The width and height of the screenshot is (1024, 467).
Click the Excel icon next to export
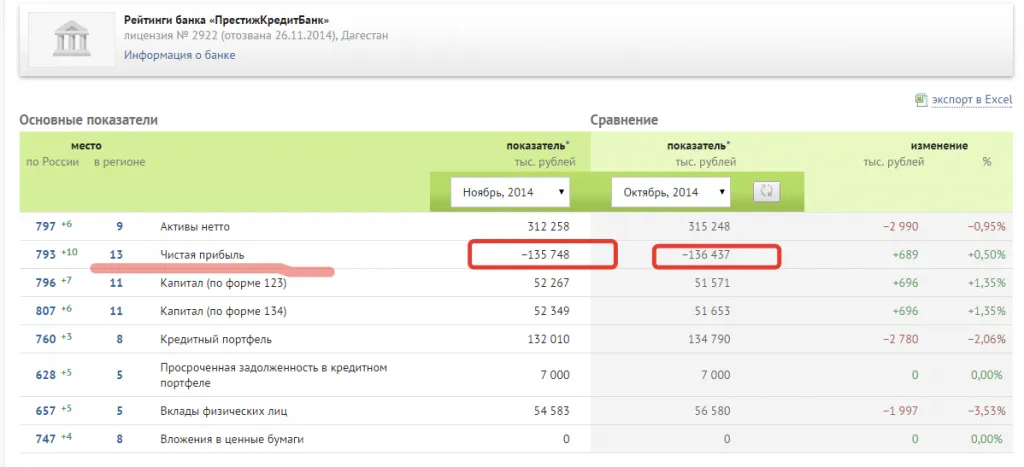(921, 100)
